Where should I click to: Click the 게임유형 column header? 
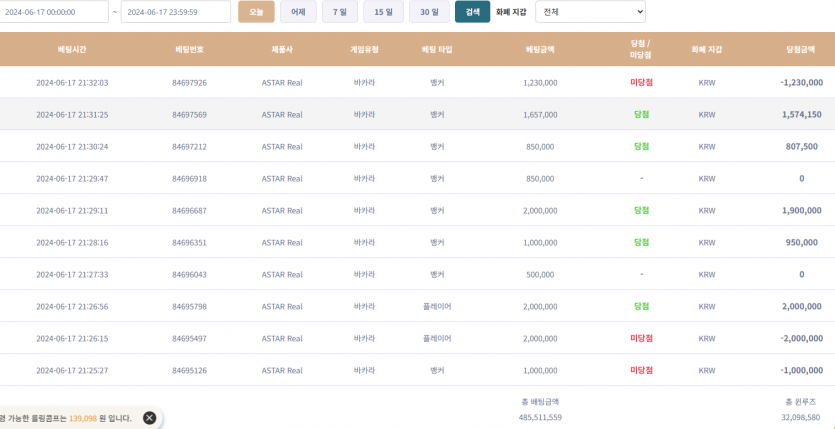coord(364,50)
